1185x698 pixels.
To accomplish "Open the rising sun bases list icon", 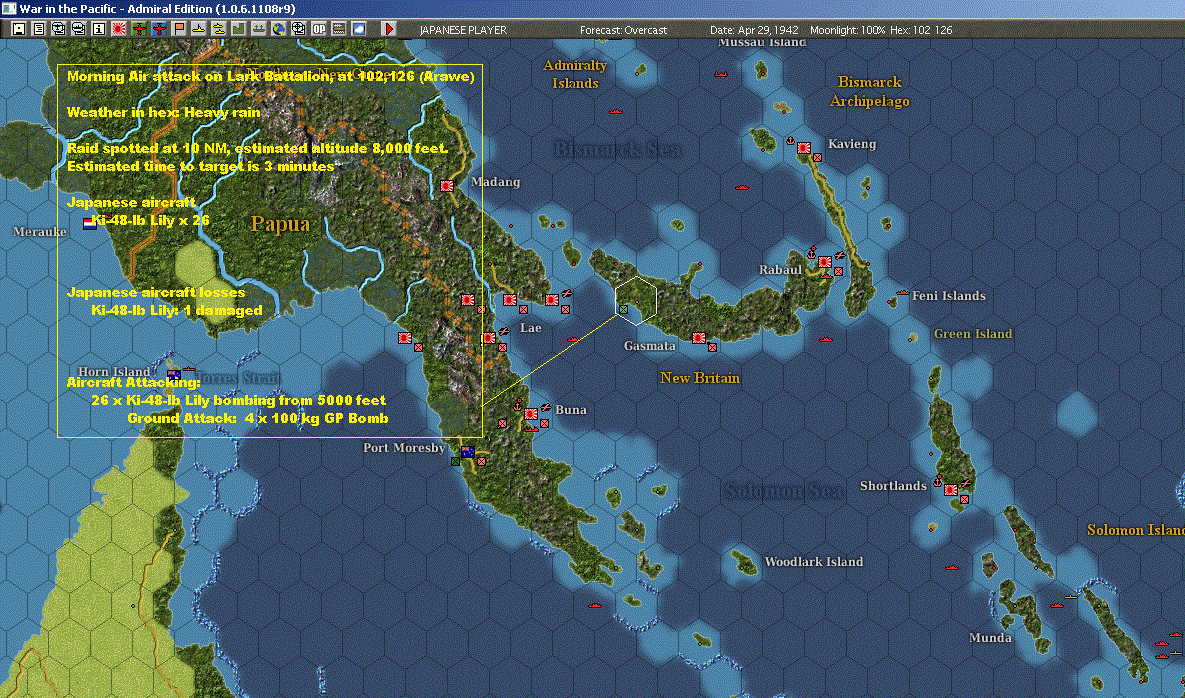I will pyautogui.click(x=119, y=29).
